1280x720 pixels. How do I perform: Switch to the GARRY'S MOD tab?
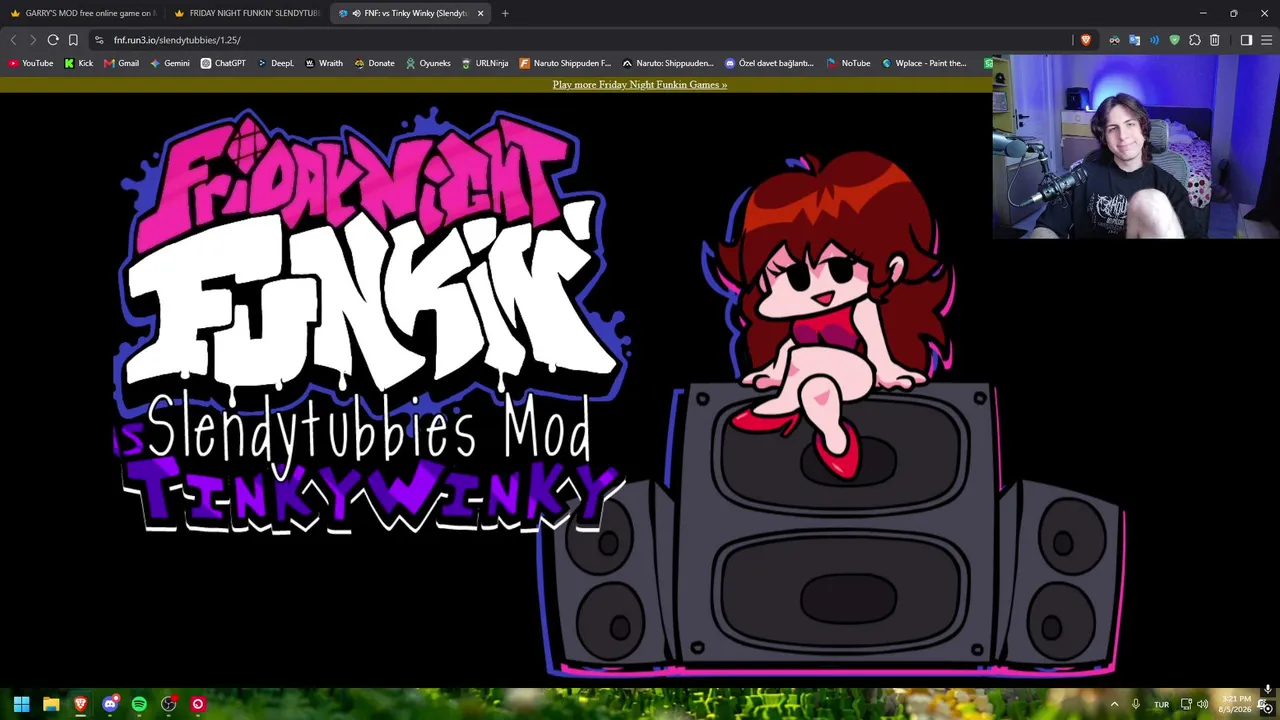tap(82, 13)
